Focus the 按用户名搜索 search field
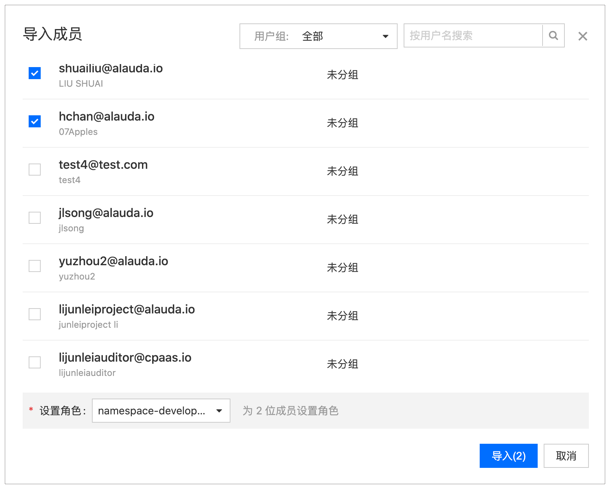Image resolution: width=610 pixels, height=488 pixels. 472,36
